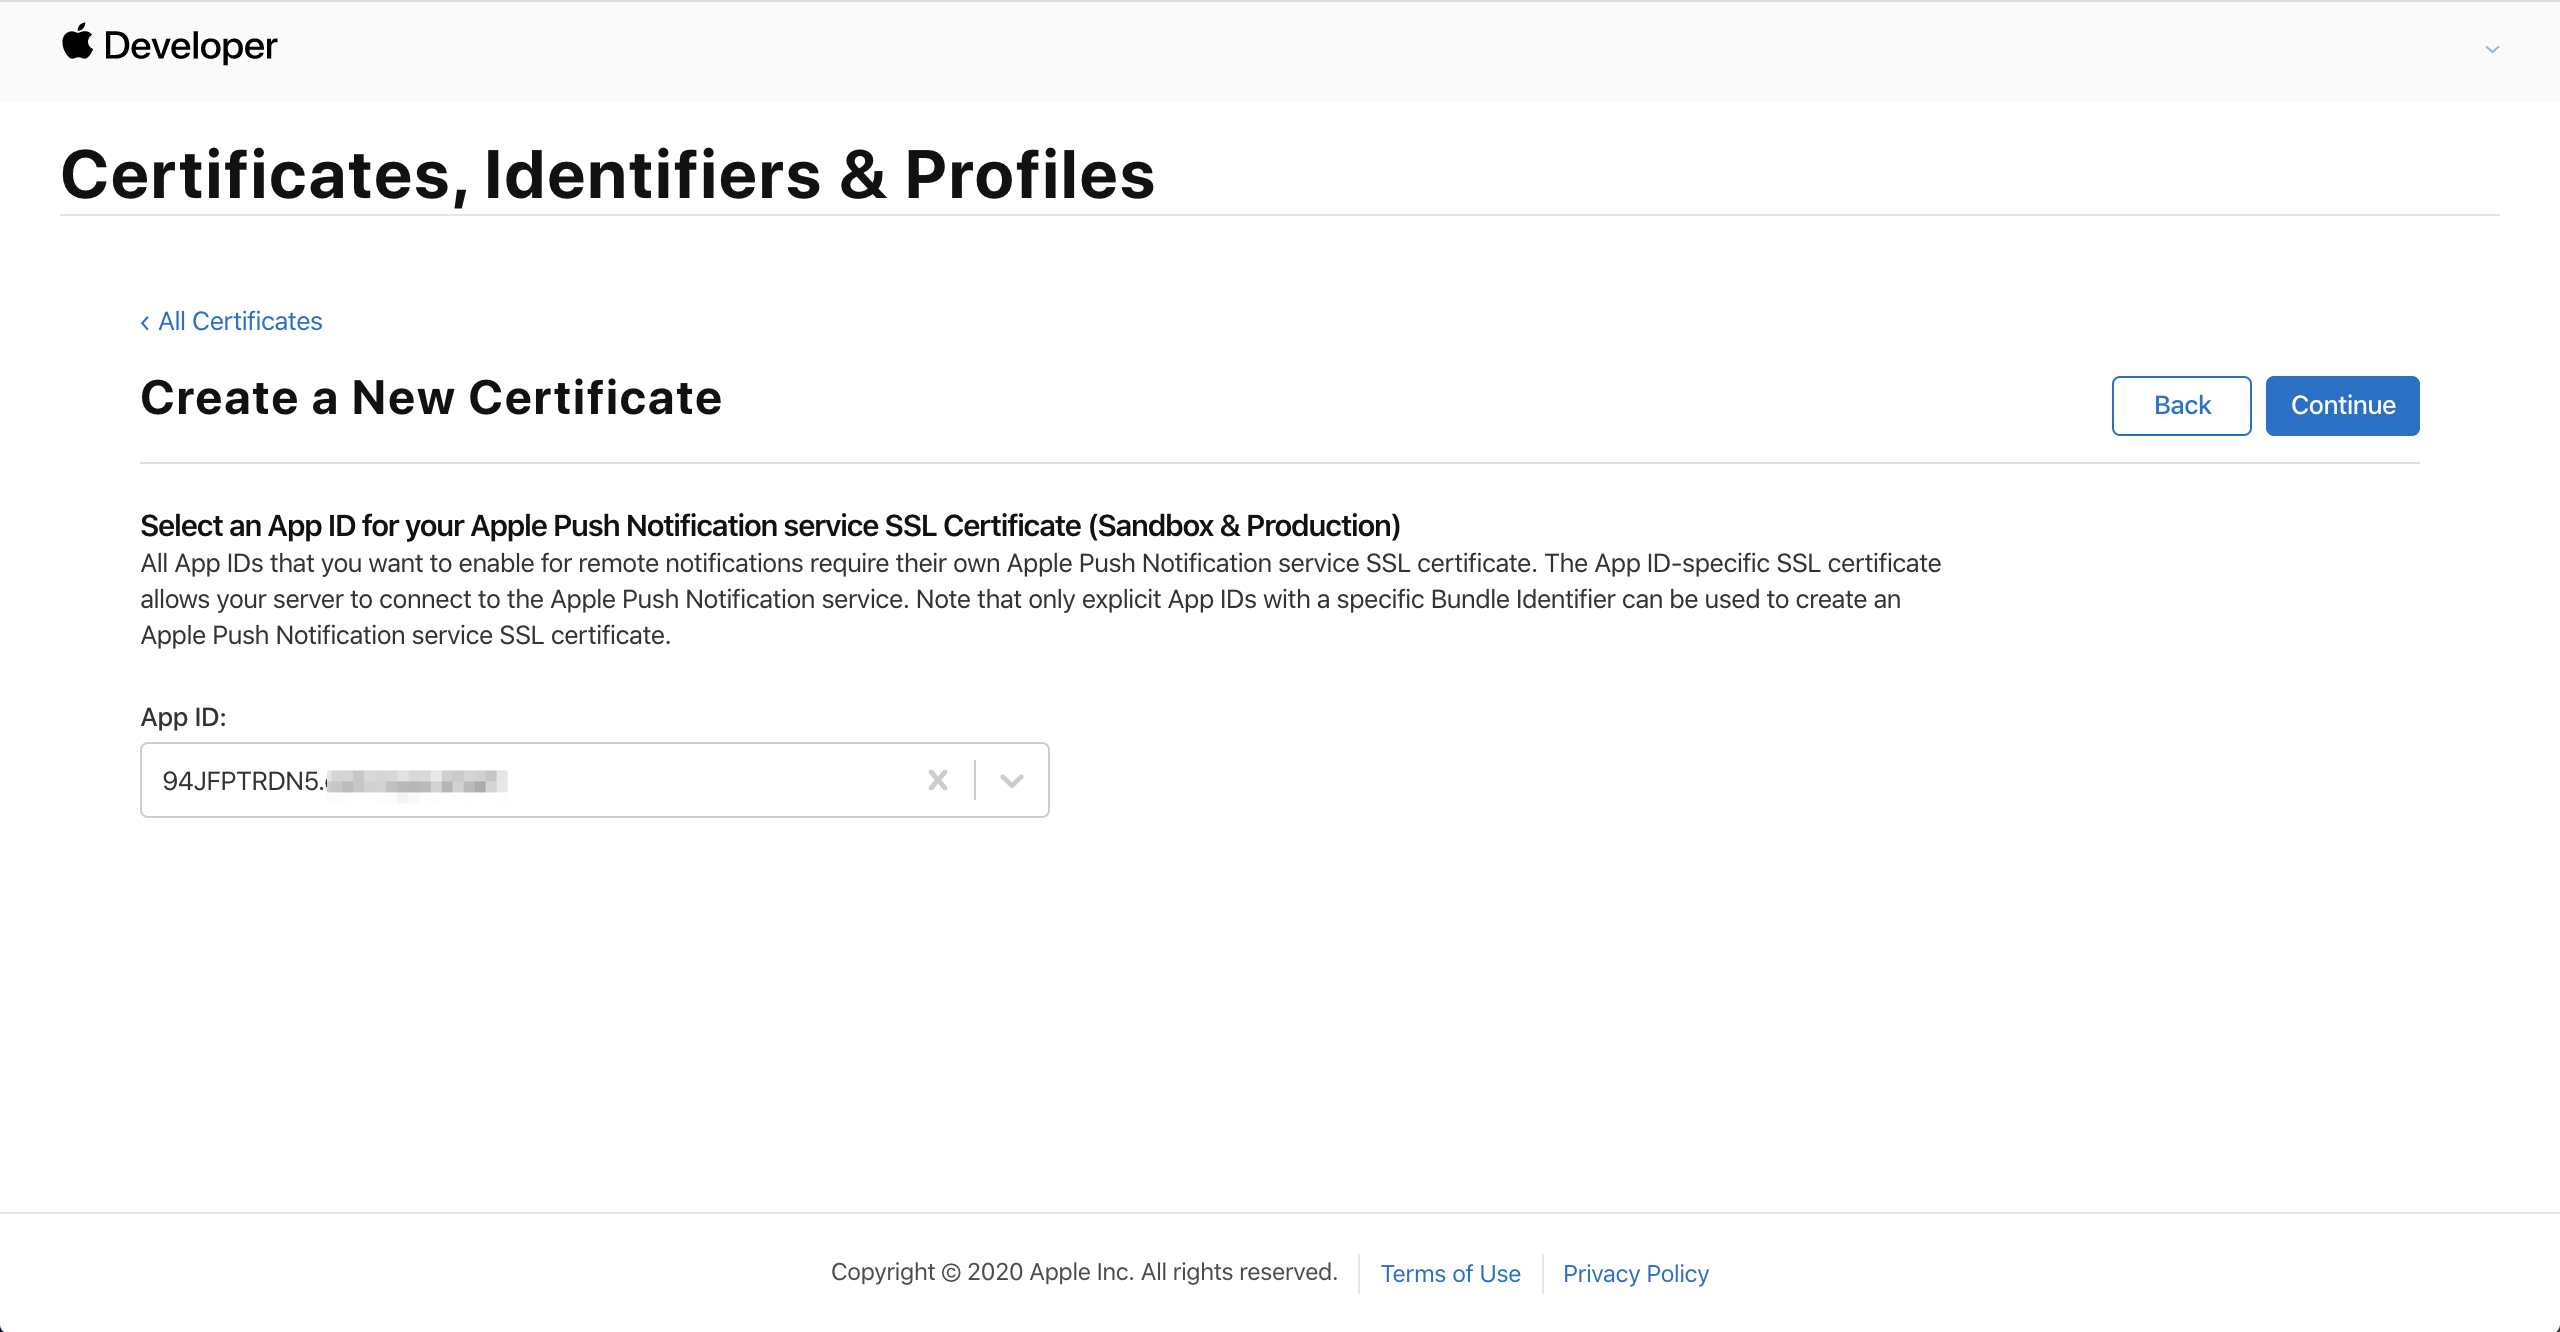Open the account menu chevron in header
This screenshot has height=1332, width=2560.
2492,49
